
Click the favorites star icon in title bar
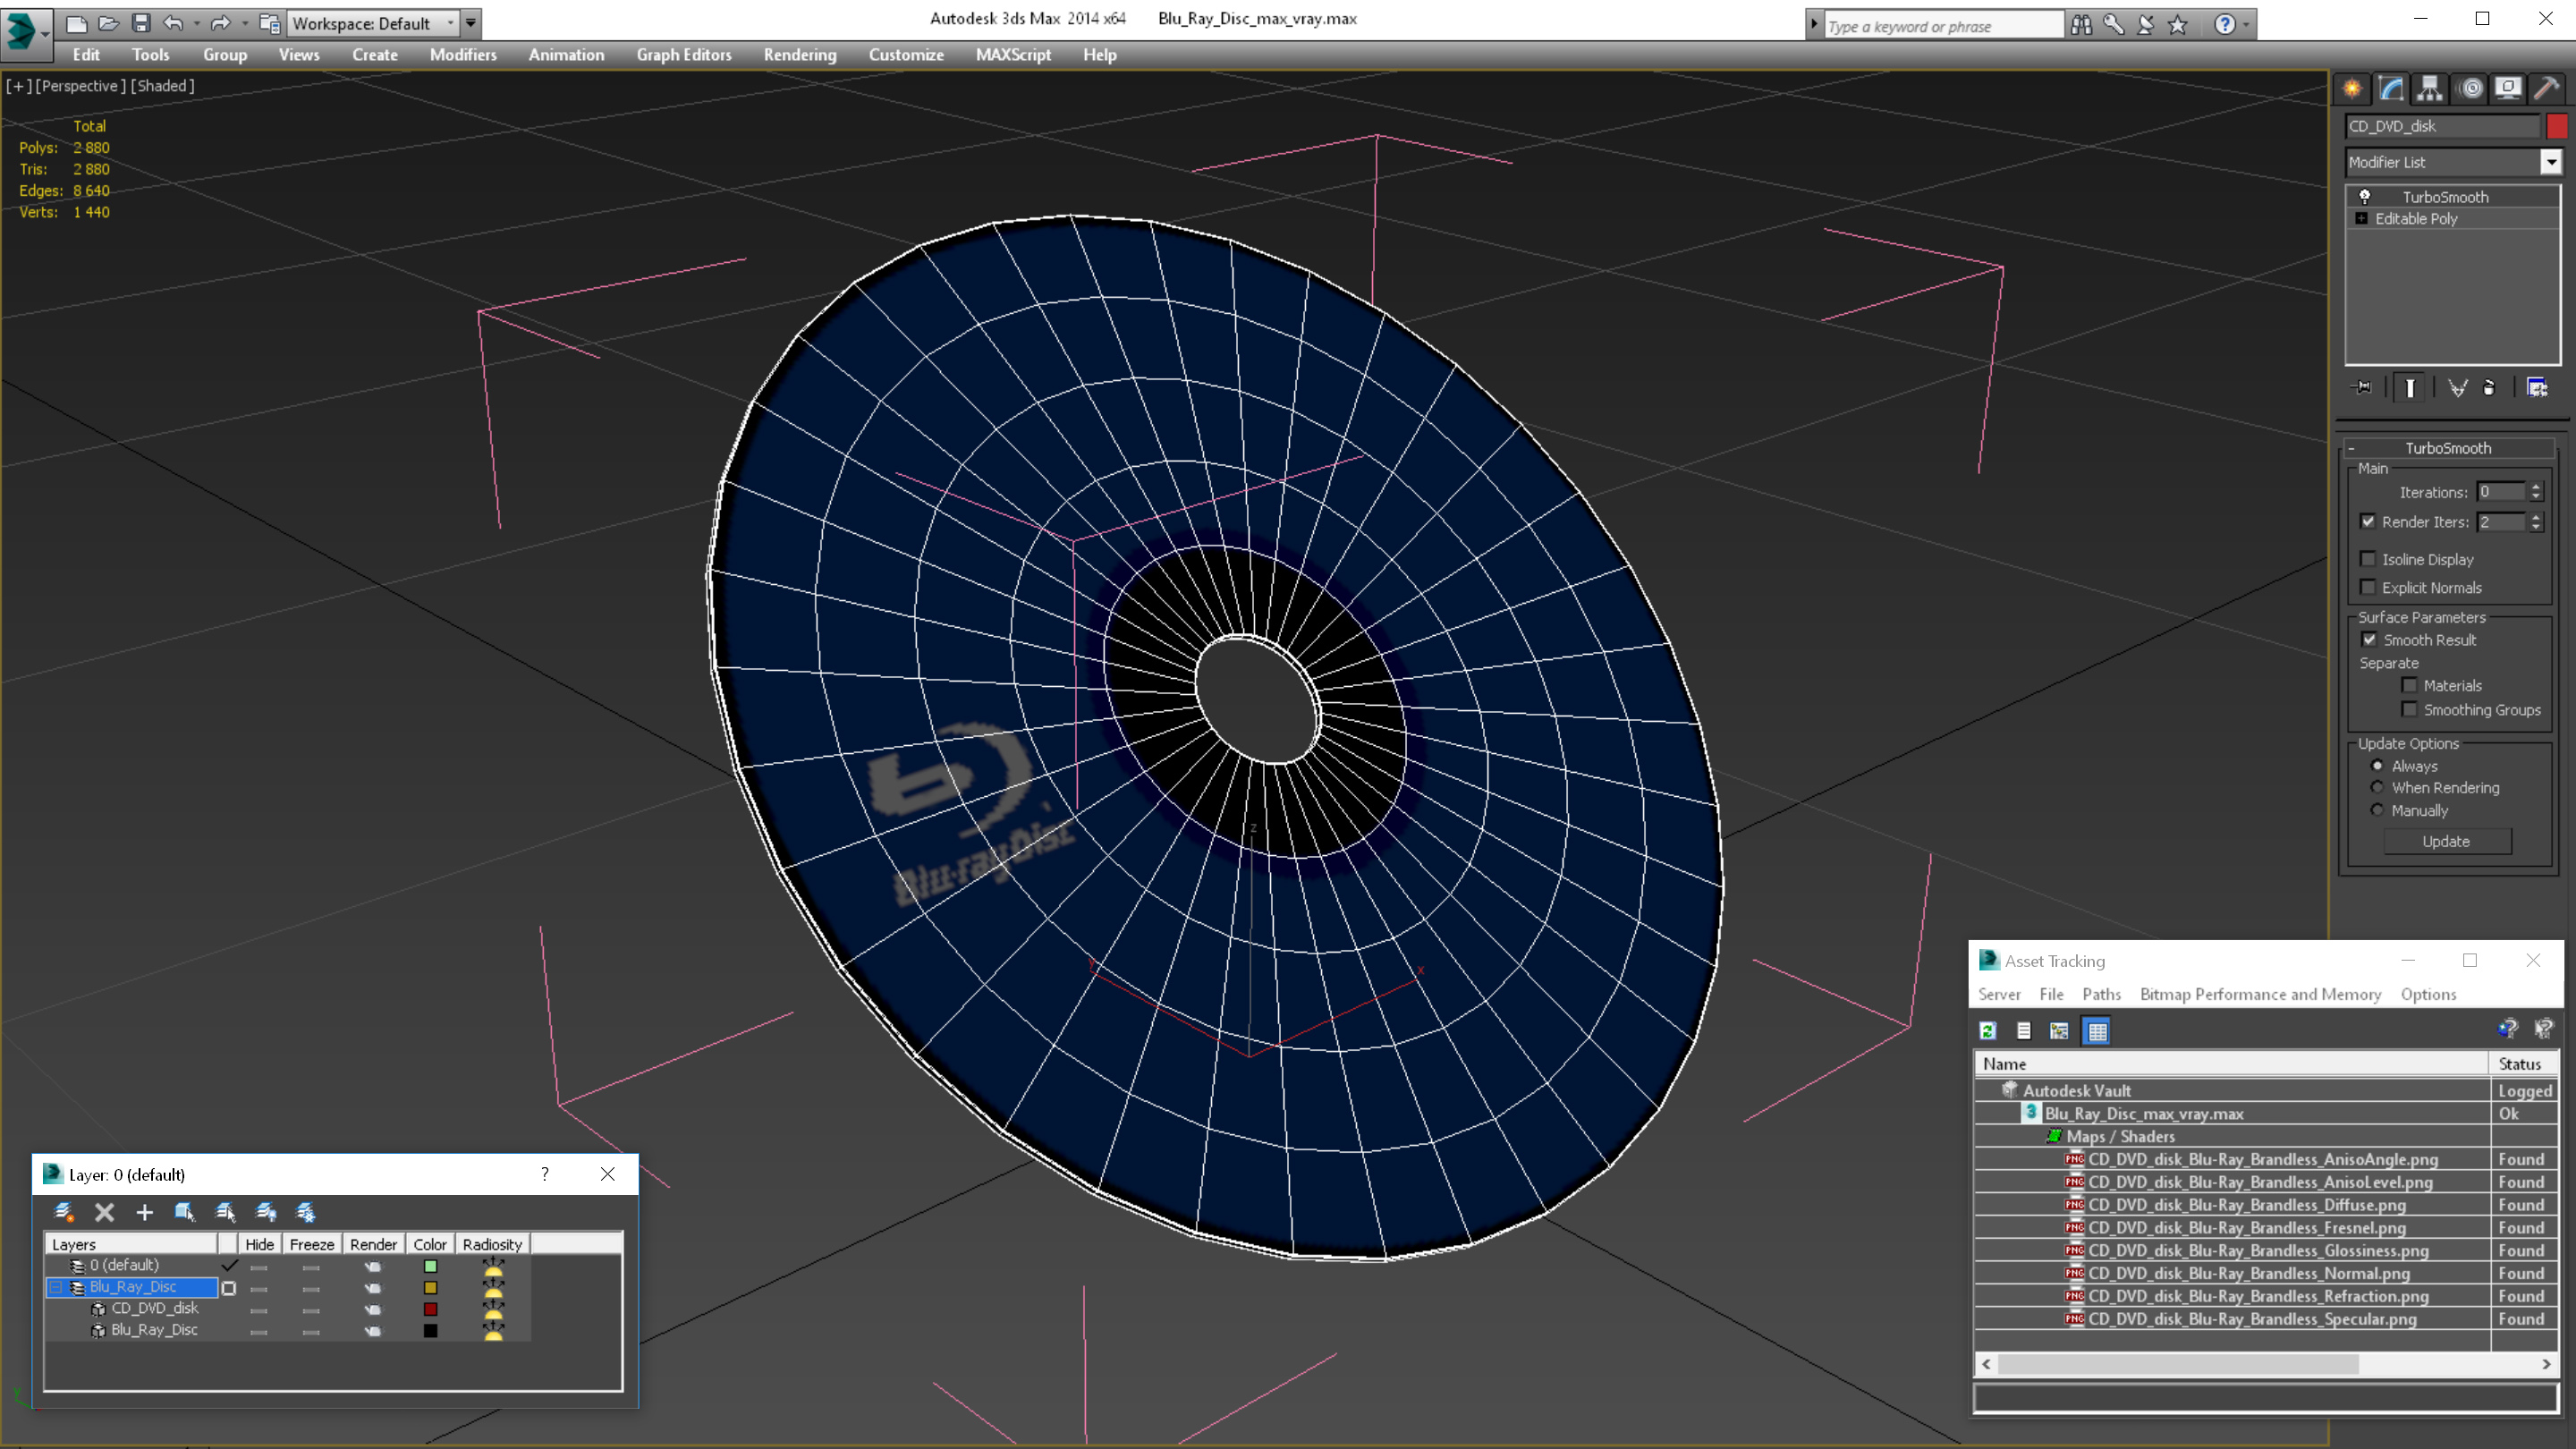(x=2177, y=24)
